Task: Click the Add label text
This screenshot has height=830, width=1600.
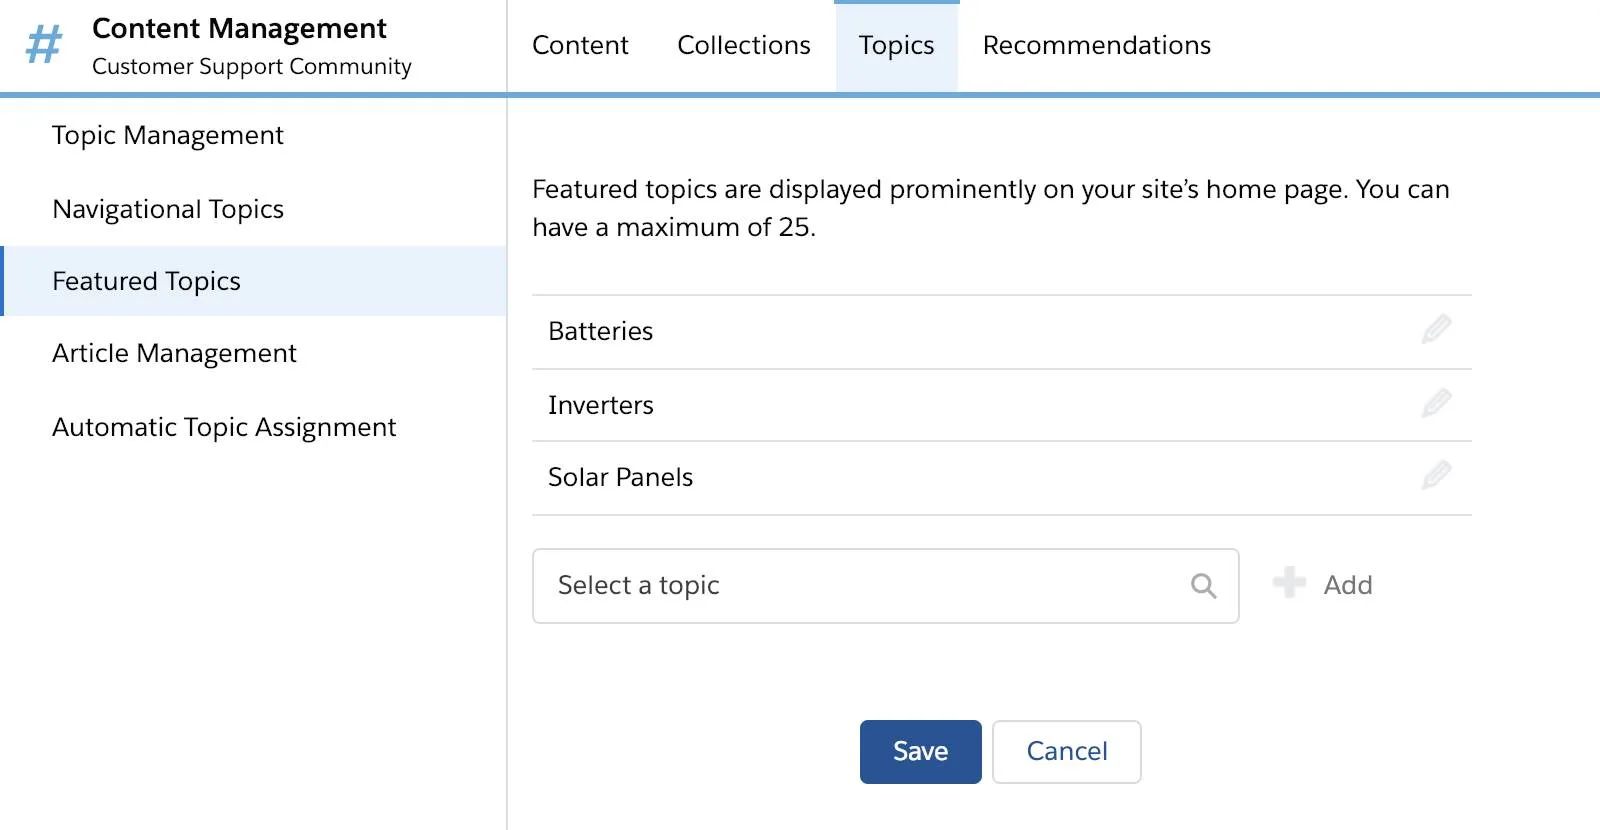Action: click(1348, 585)
